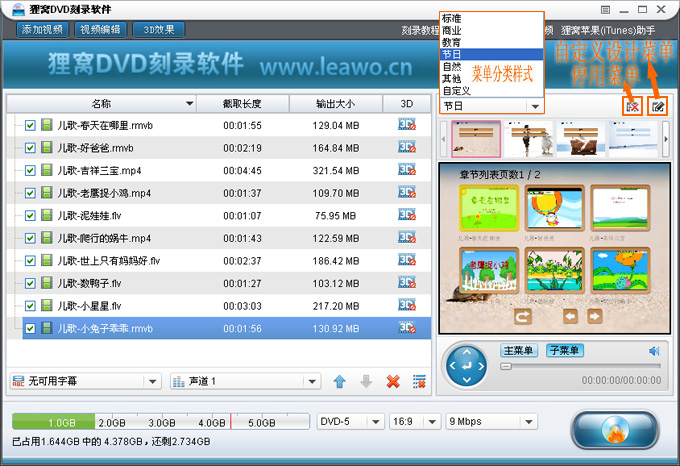Select 商业 in the category list

point(491,31)
